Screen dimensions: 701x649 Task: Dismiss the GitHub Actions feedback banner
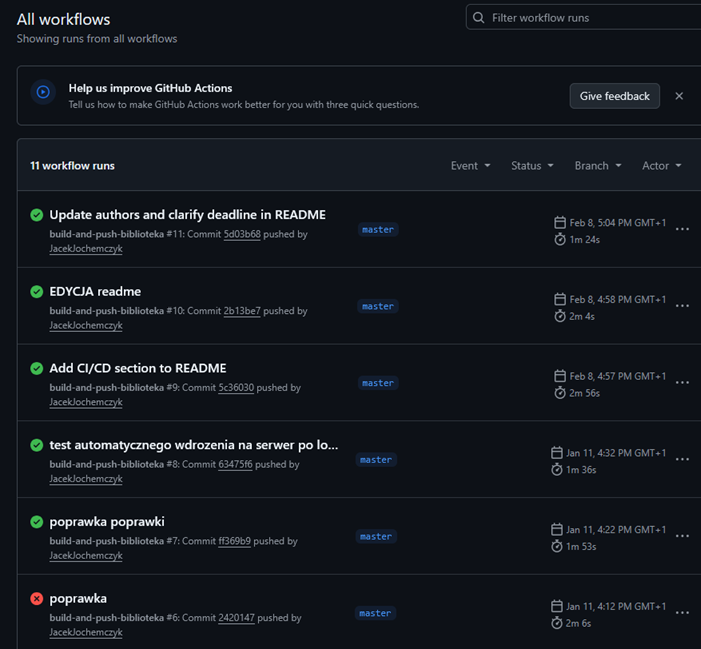[679, 96]
